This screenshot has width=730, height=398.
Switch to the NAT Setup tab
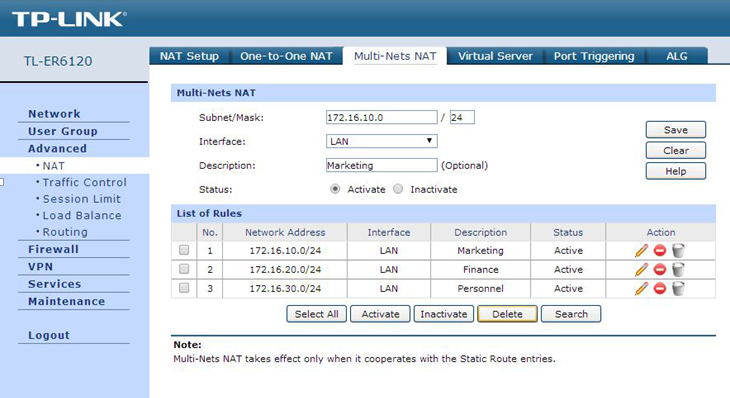tap(189, 56)
